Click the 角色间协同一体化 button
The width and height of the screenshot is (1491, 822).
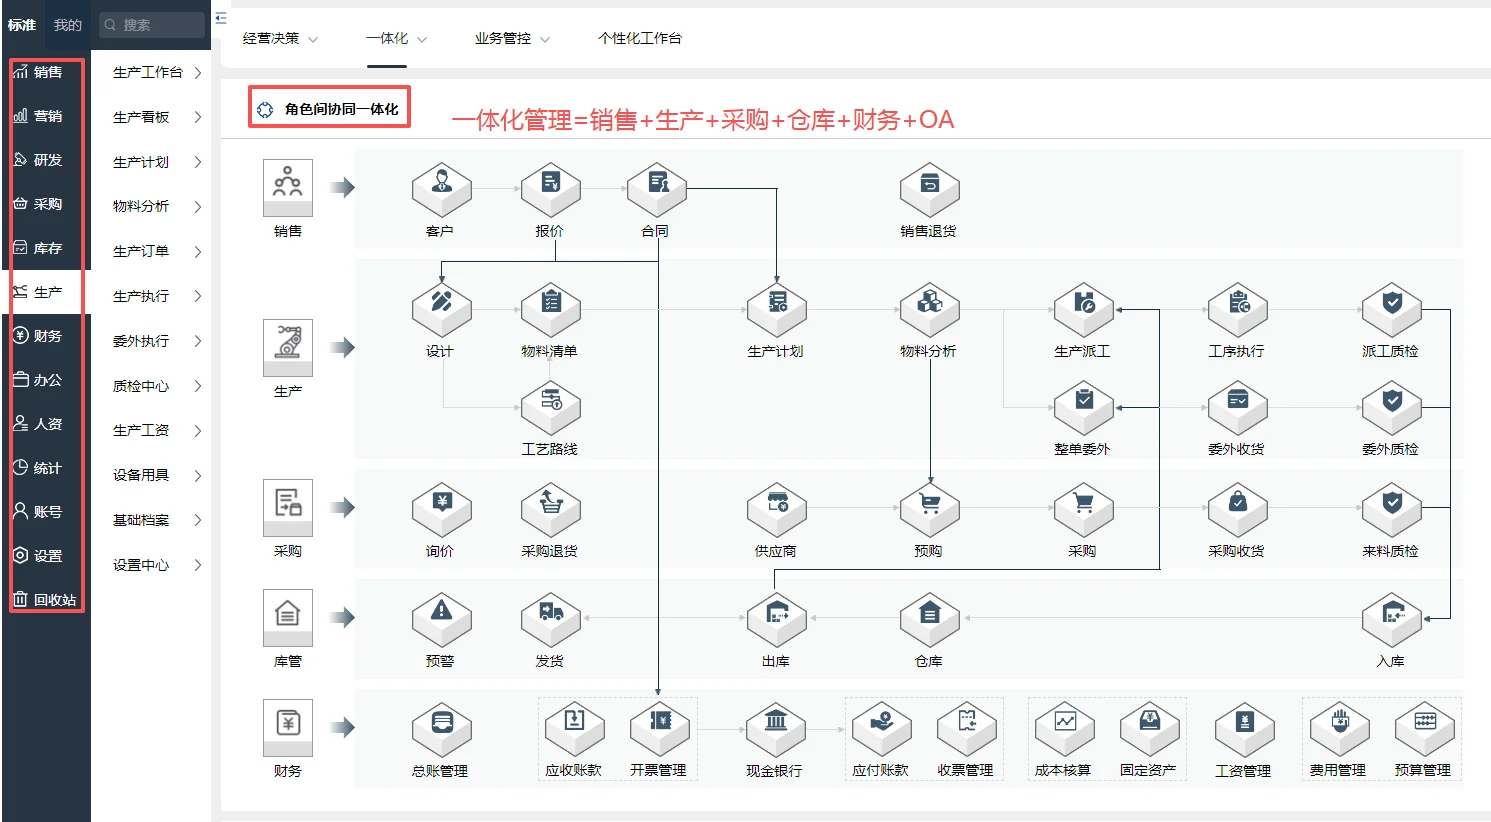[330, 107]
